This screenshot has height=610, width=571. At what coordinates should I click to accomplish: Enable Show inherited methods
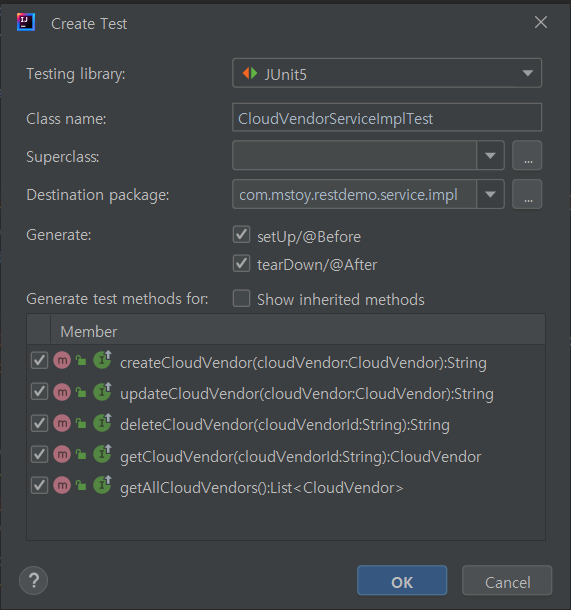[241, 298]
